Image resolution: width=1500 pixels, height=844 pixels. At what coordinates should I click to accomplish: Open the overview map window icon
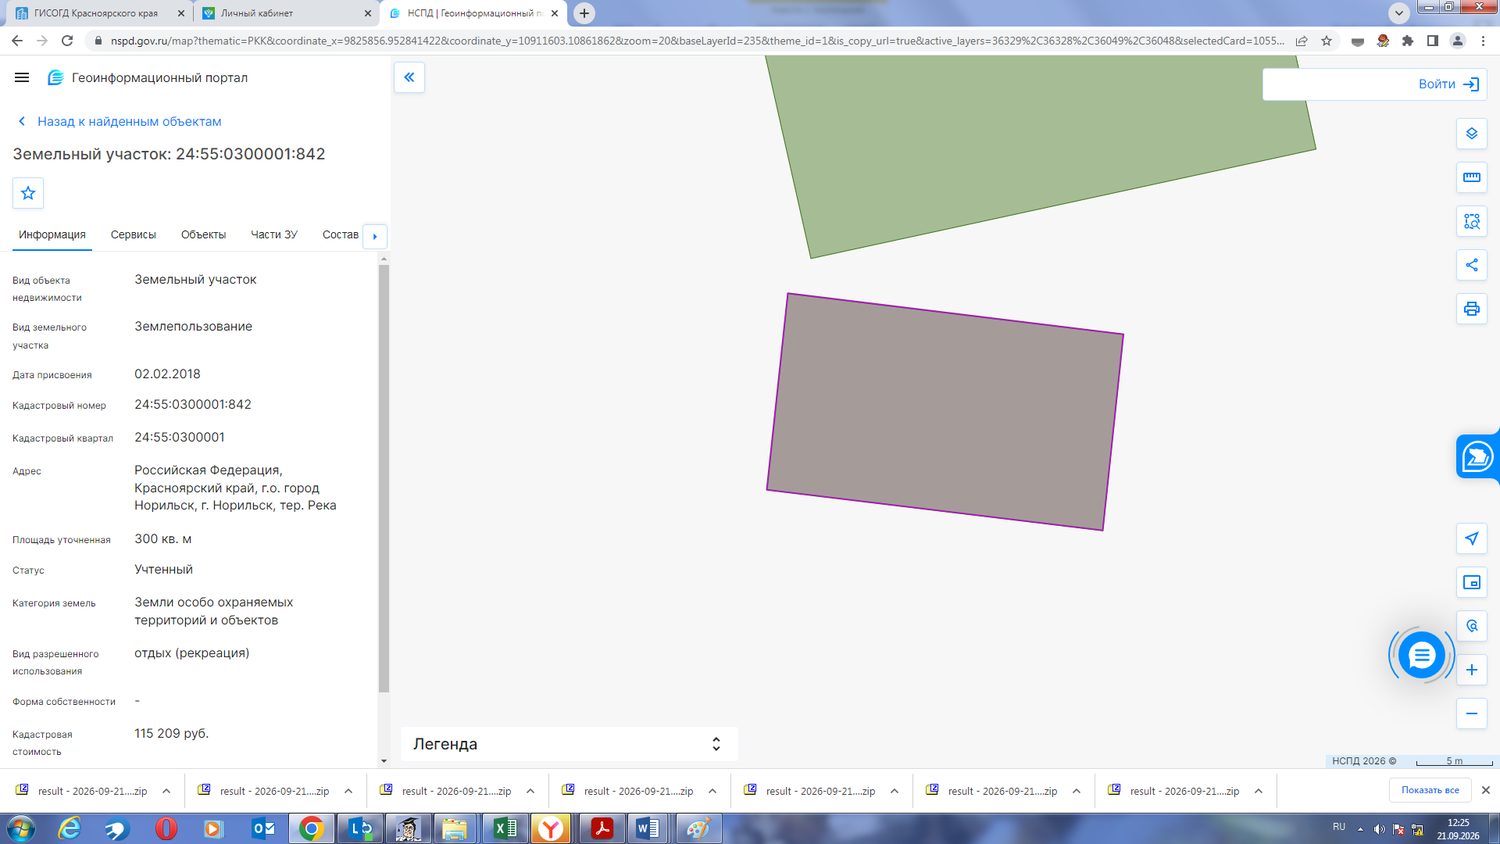pyautogui.click(x=1471, y=582)
